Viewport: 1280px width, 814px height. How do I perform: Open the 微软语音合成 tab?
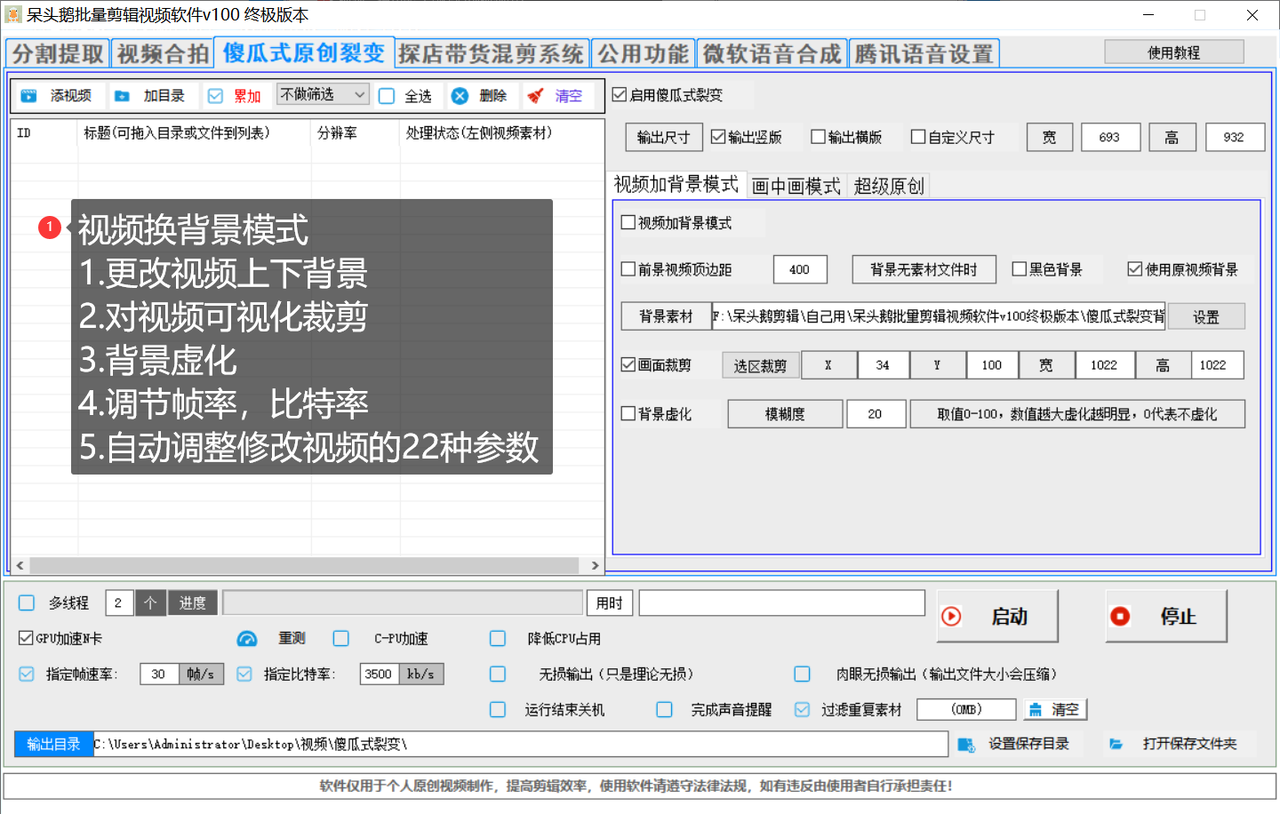tap(772, 52)
